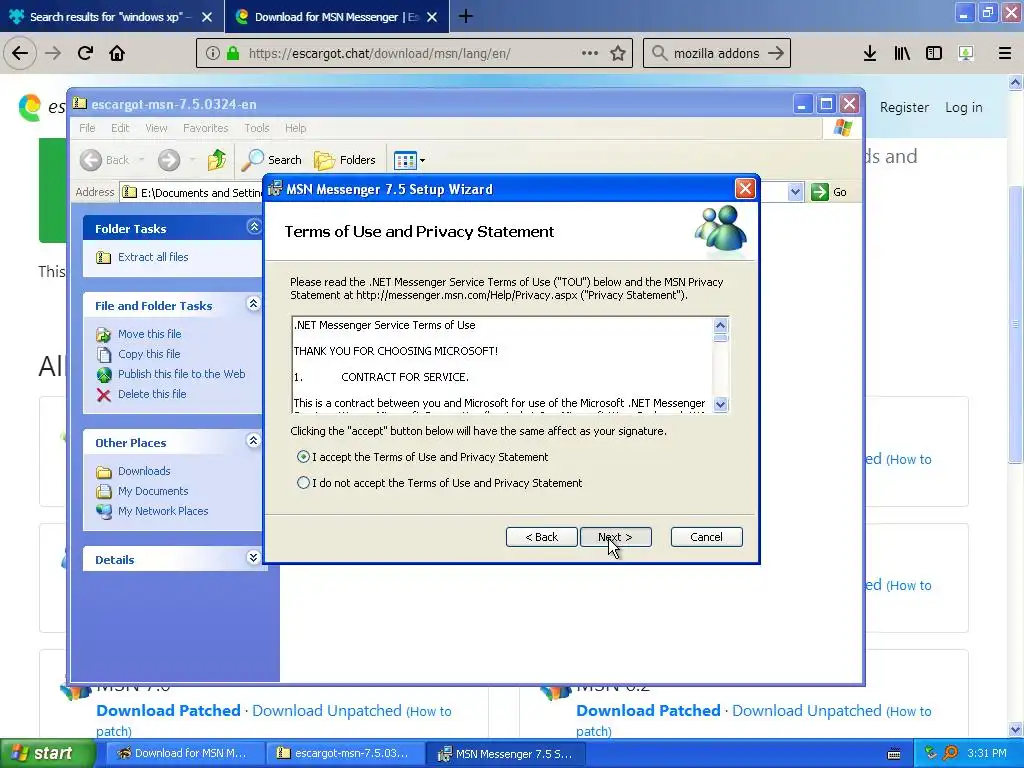Click 'Move this file' task

click(150, 334)
